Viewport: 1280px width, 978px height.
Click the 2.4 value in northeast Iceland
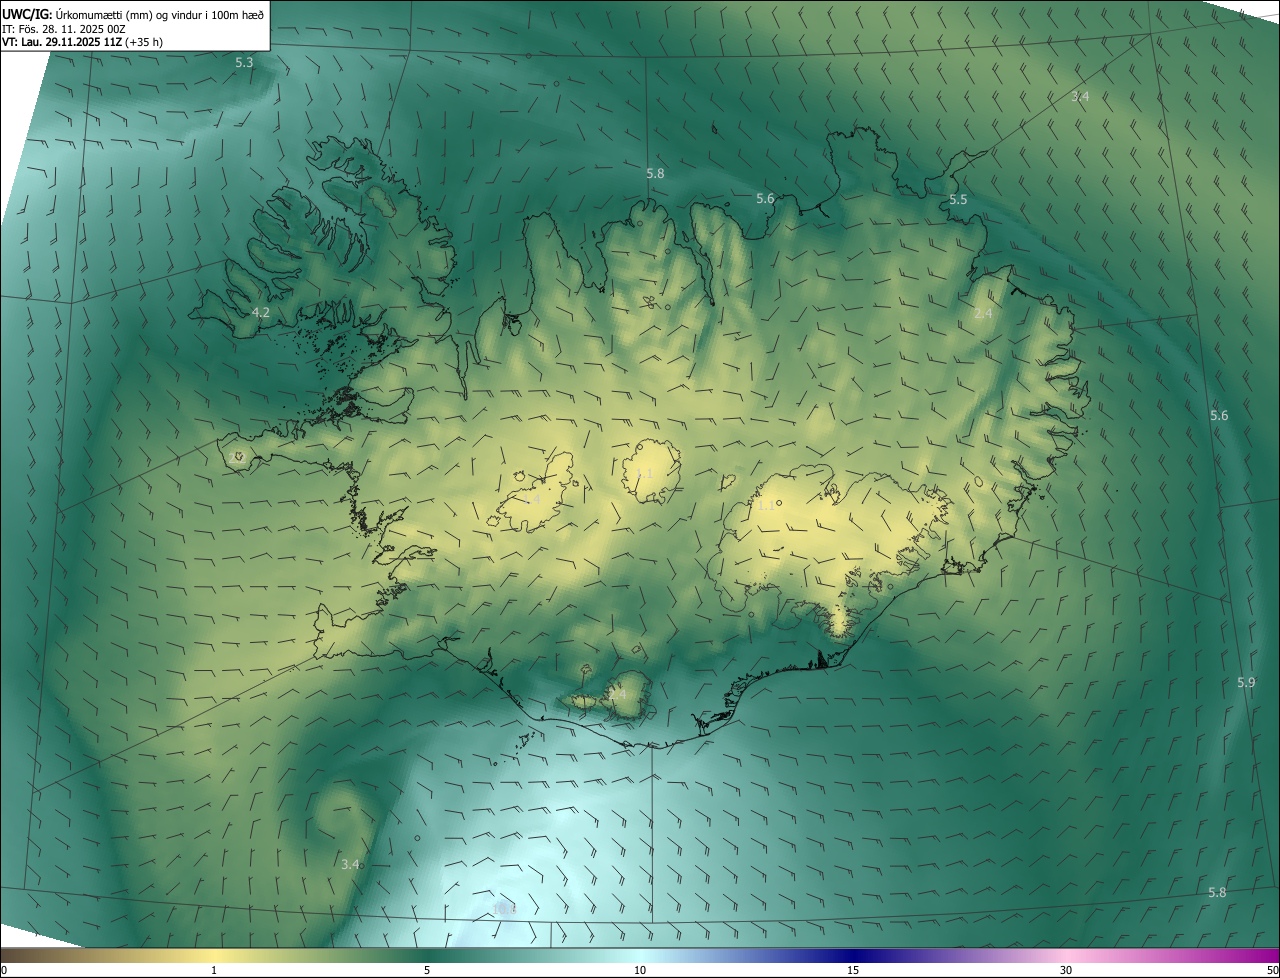[983, 314]
